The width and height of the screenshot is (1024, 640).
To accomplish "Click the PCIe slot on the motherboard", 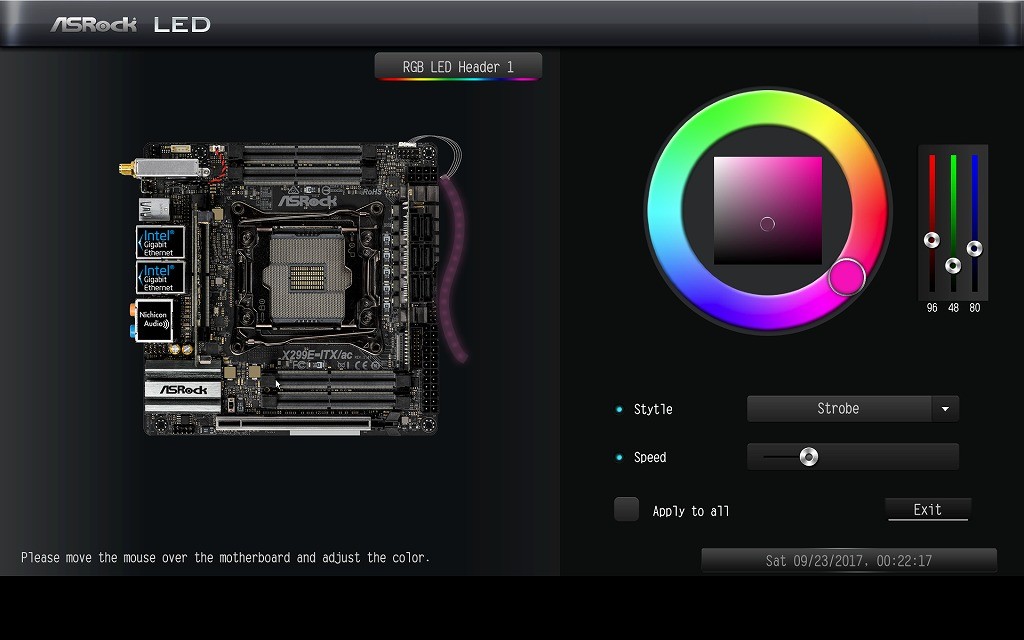I will coord(293,424).
